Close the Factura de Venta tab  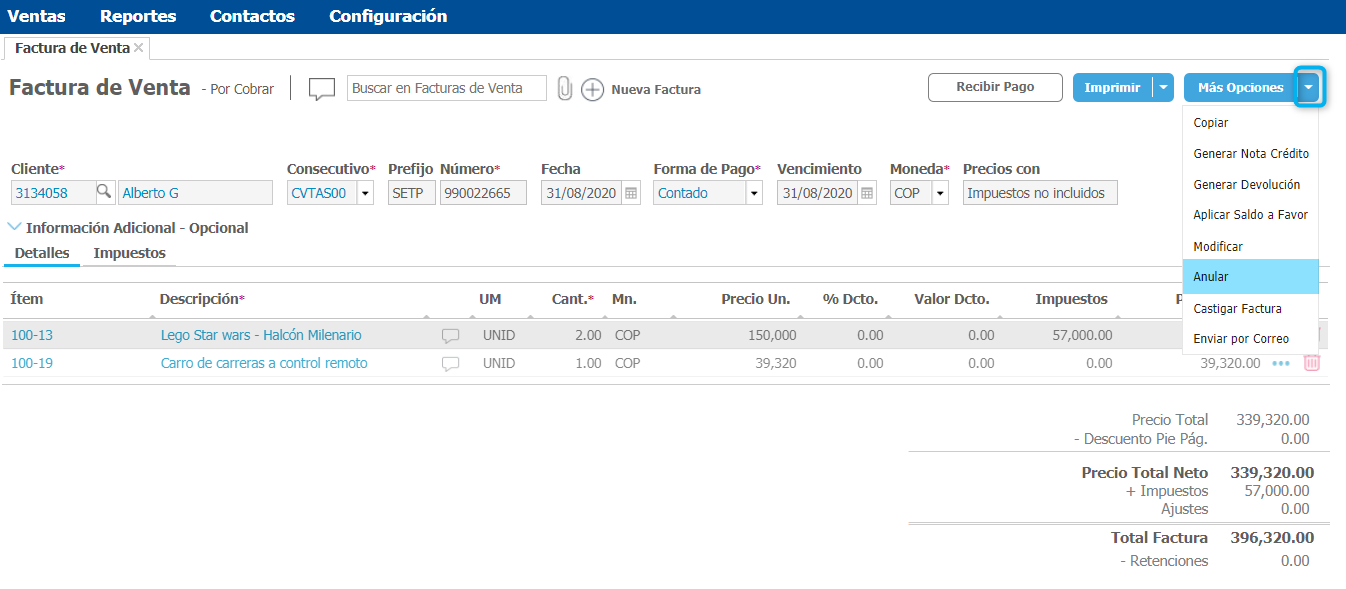click(139, 48)
